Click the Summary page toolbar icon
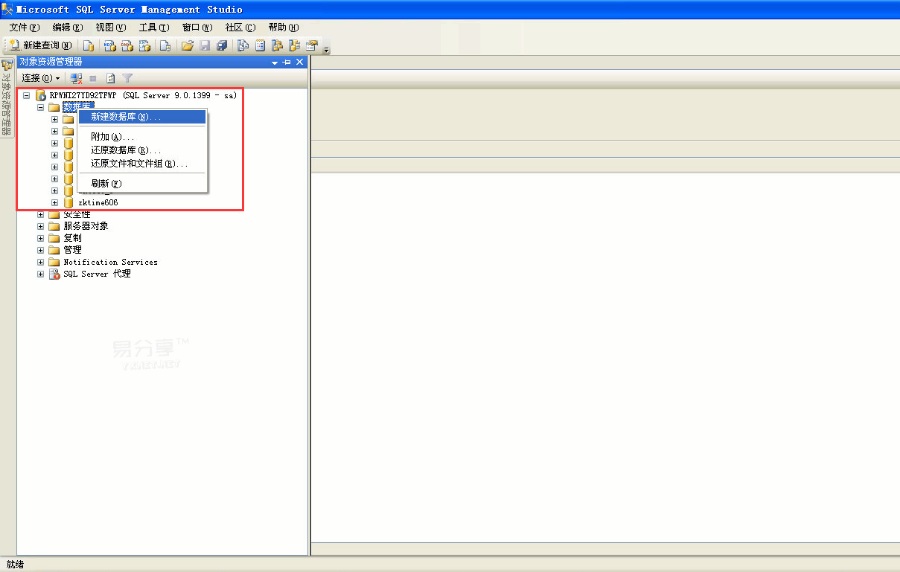This screenshot has width=900, height=572. [x=260, y=45]
